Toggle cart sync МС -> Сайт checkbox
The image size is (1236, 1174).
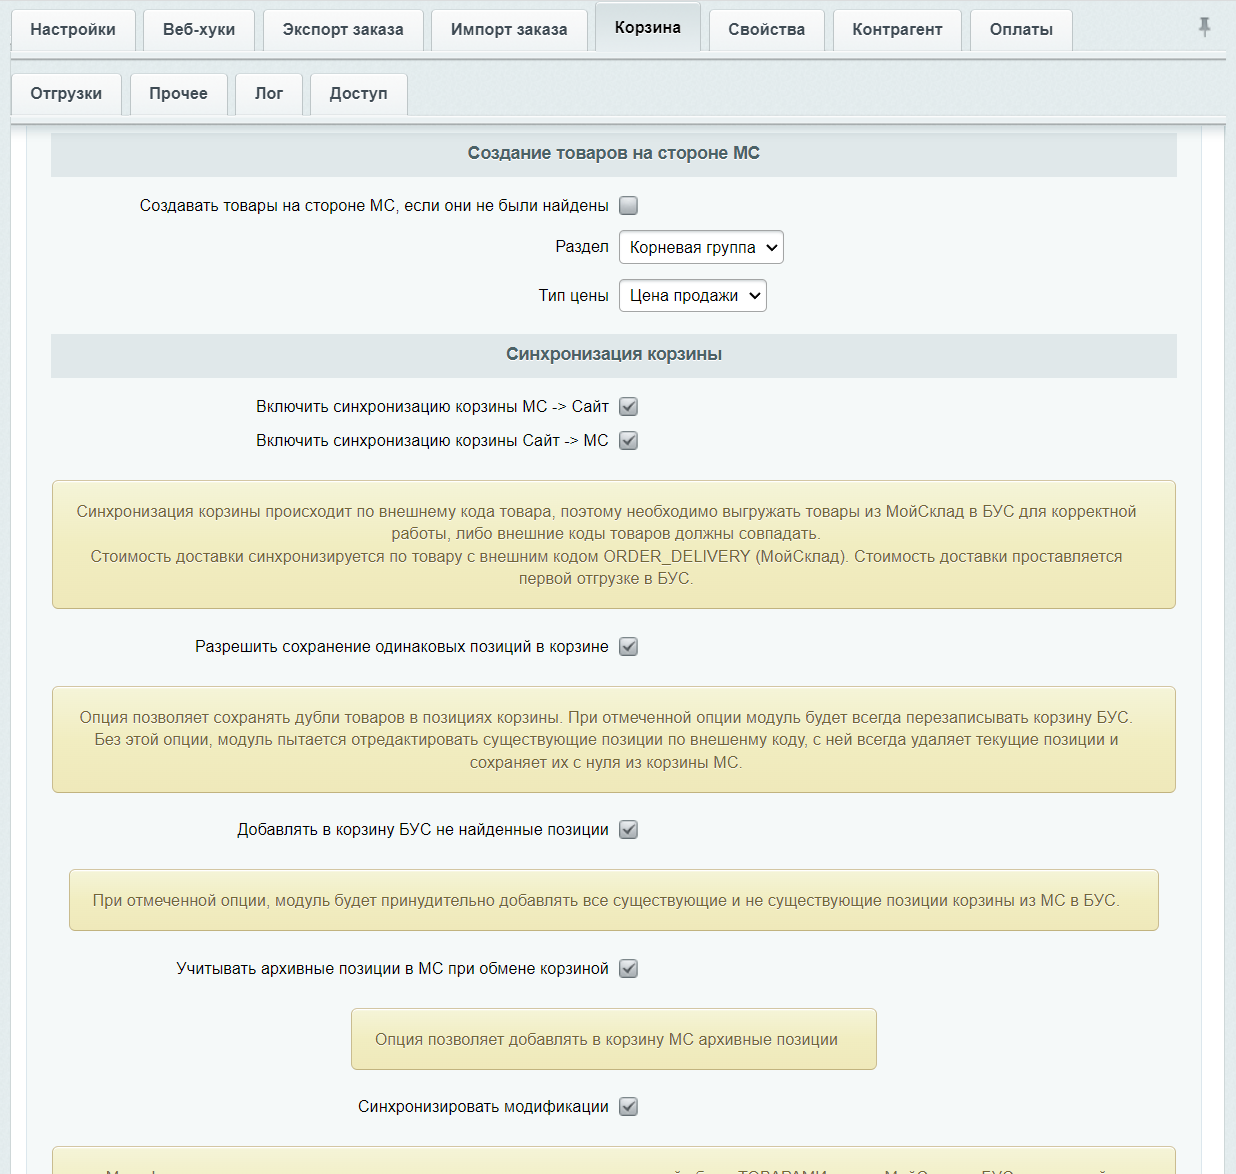pyautogui.click(x=628, y=407)
